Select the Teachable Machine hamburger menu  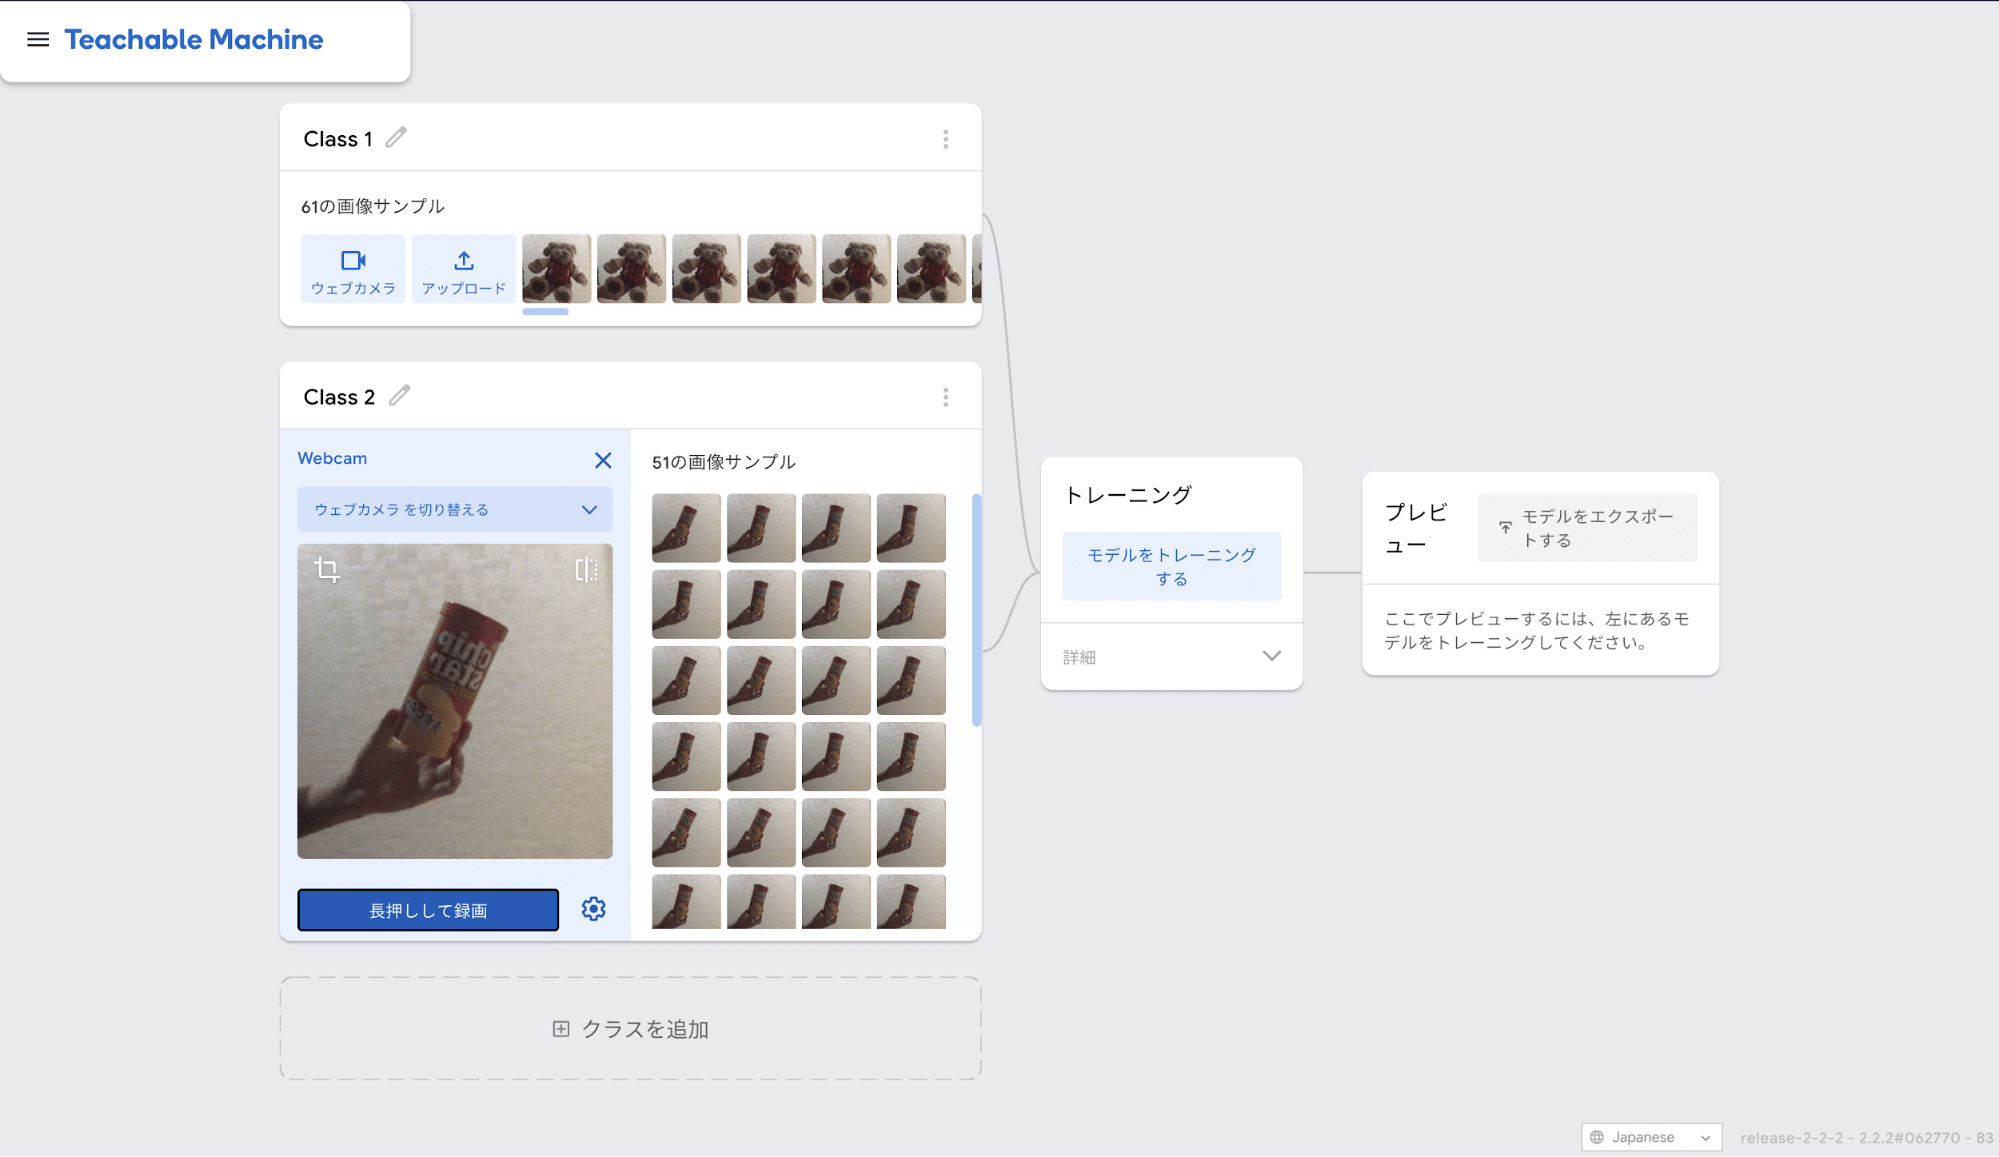pos(37,39)
